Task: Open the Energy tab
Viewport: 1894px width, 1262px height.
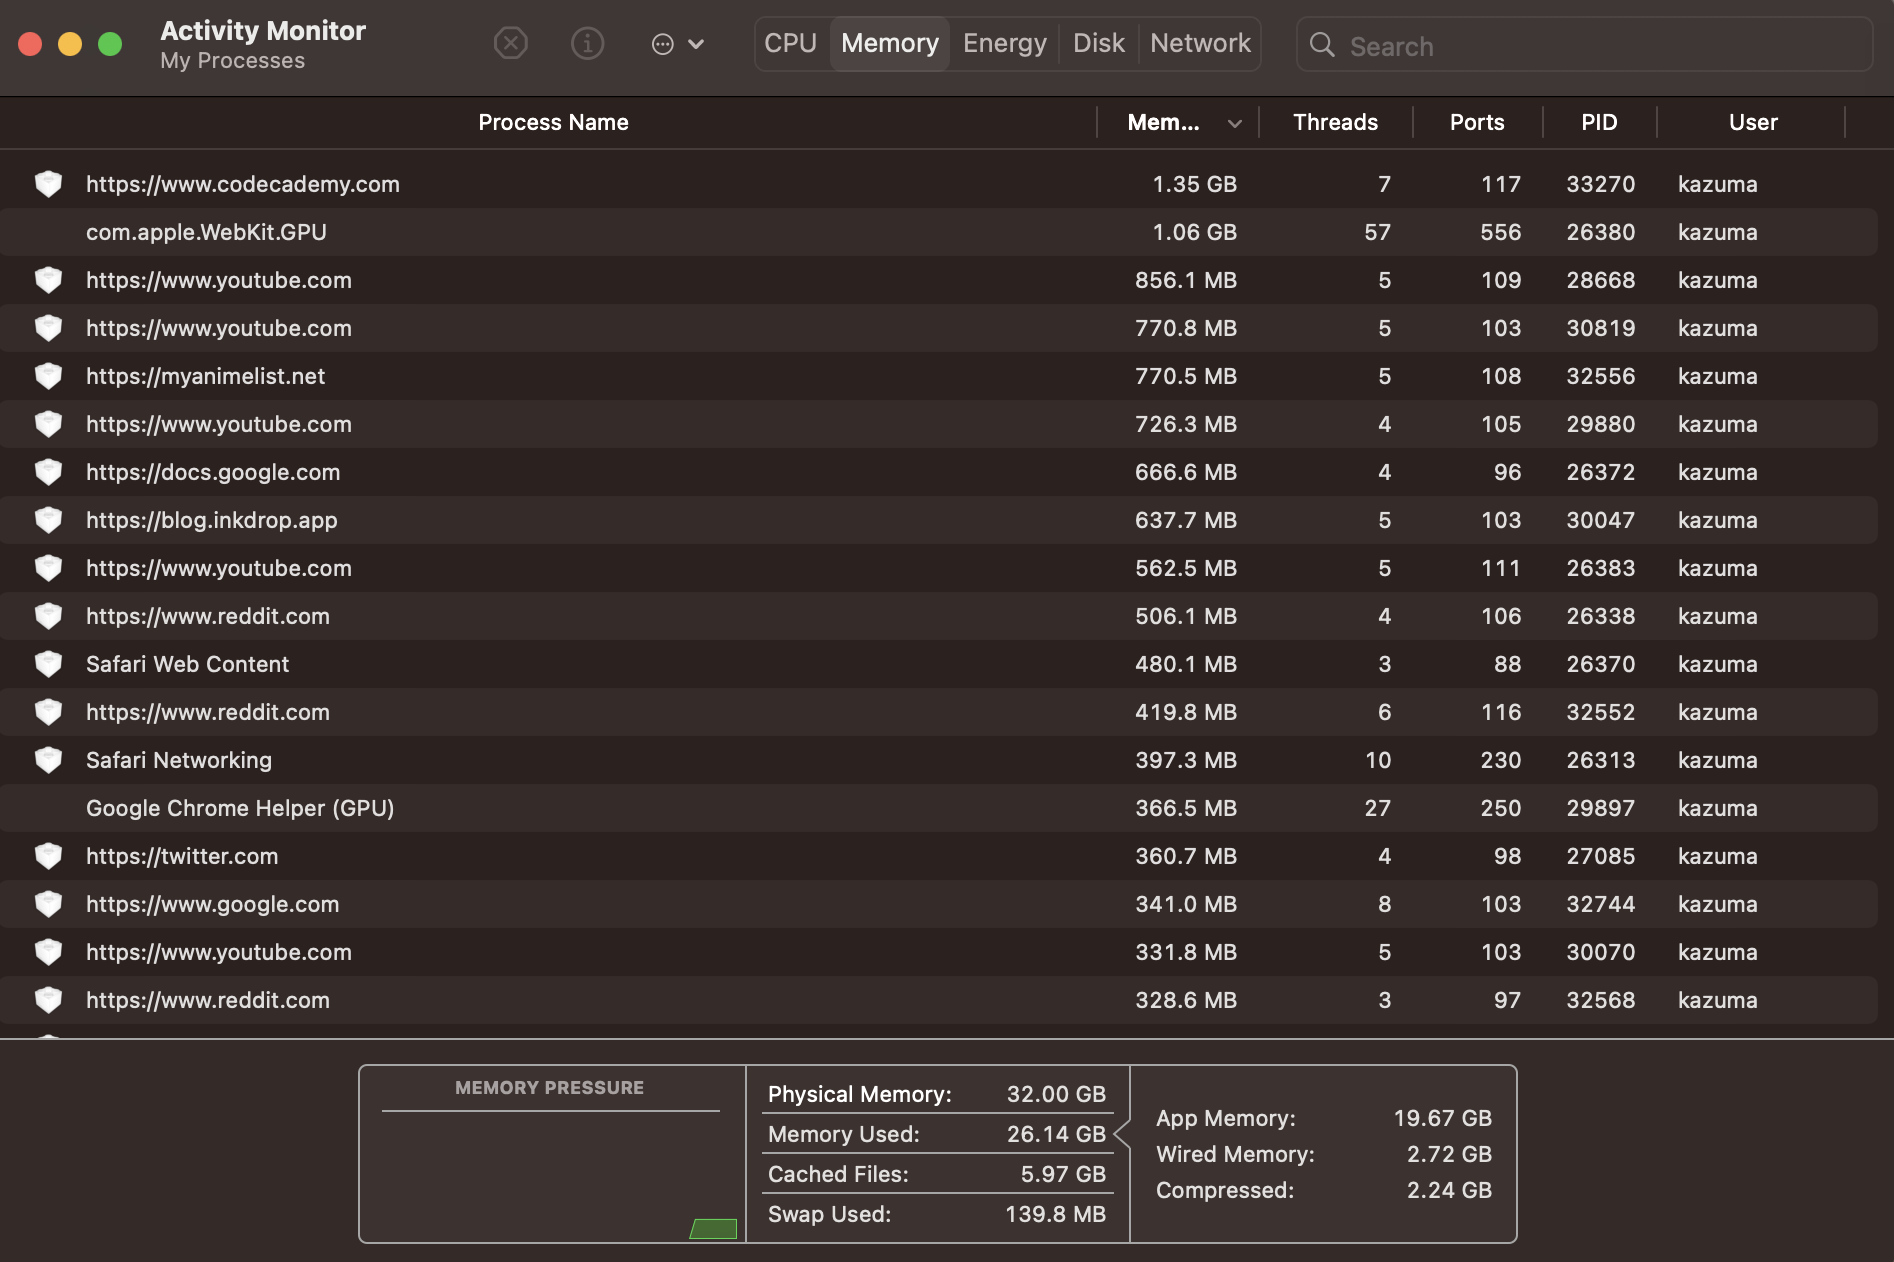Action: 1004,44
